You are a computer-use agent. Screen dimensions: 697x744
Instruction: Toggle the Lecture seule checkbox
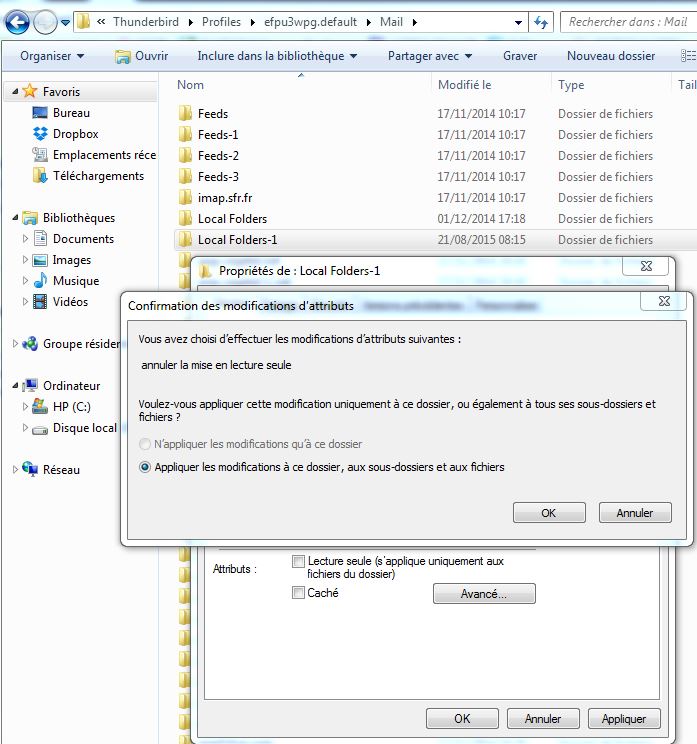298,562
